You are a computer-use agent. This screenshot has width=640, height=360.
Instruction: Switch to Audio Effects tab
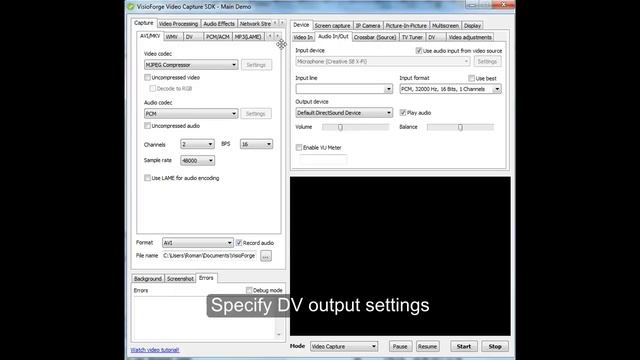coord(219,24)
